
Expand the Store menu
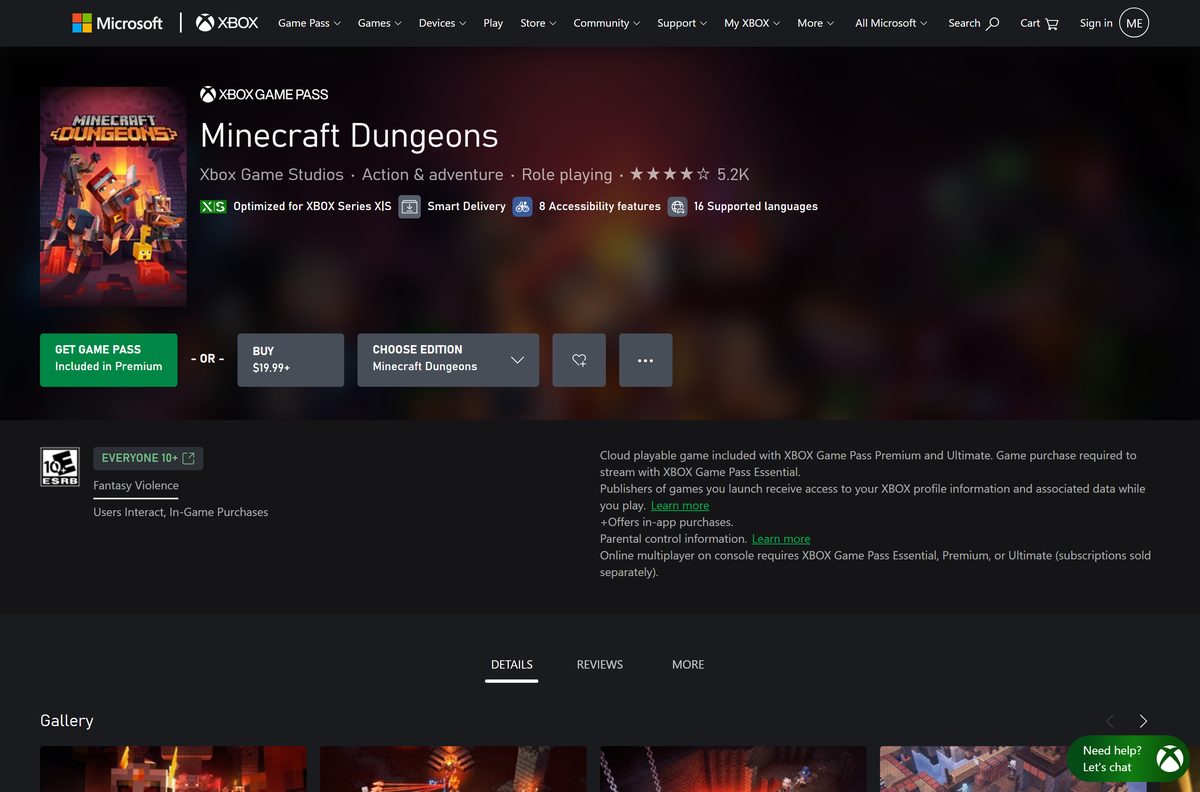[539, 23]
